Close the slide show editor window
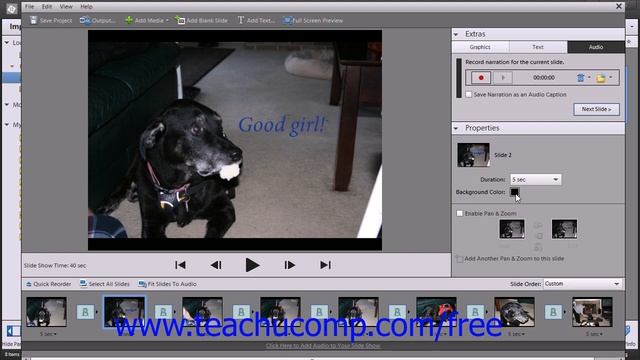Image resolution: width=640 pixels, height=360 pixels. click(x=619, y=6)
